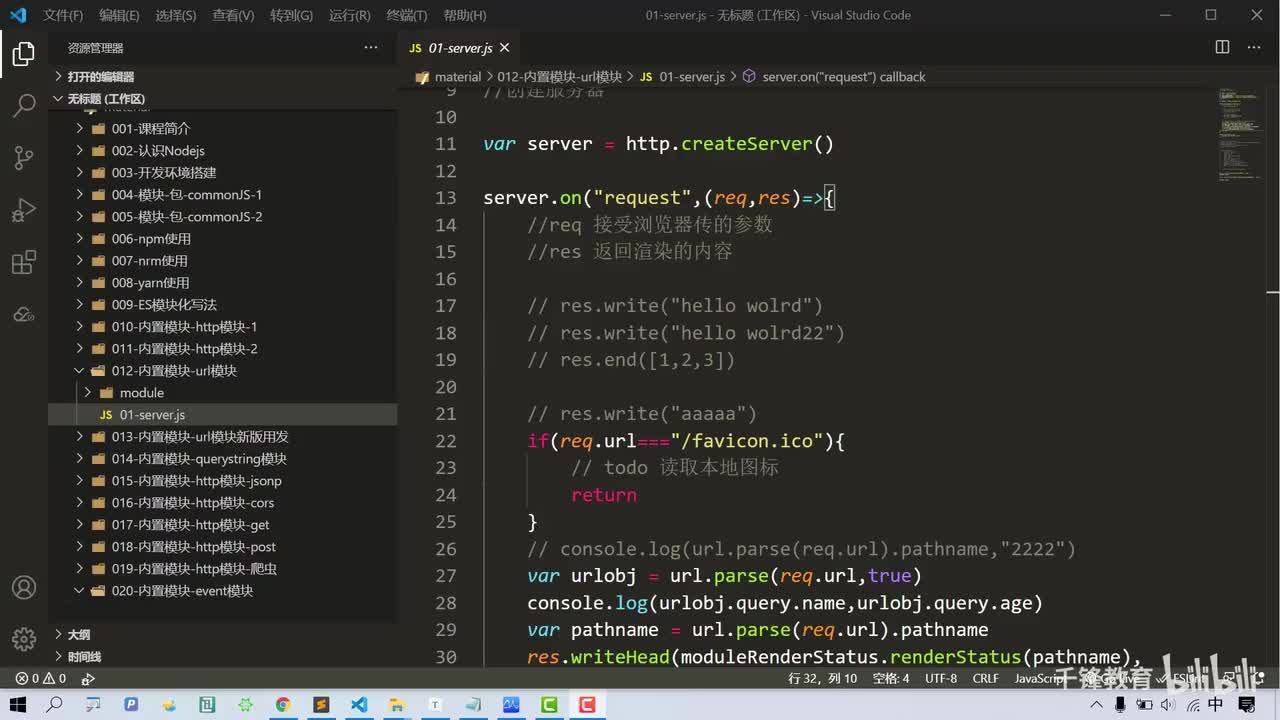
Task: Open the 019-内置模块-http模块-爬虫 folder
Action: click(223, 569)
